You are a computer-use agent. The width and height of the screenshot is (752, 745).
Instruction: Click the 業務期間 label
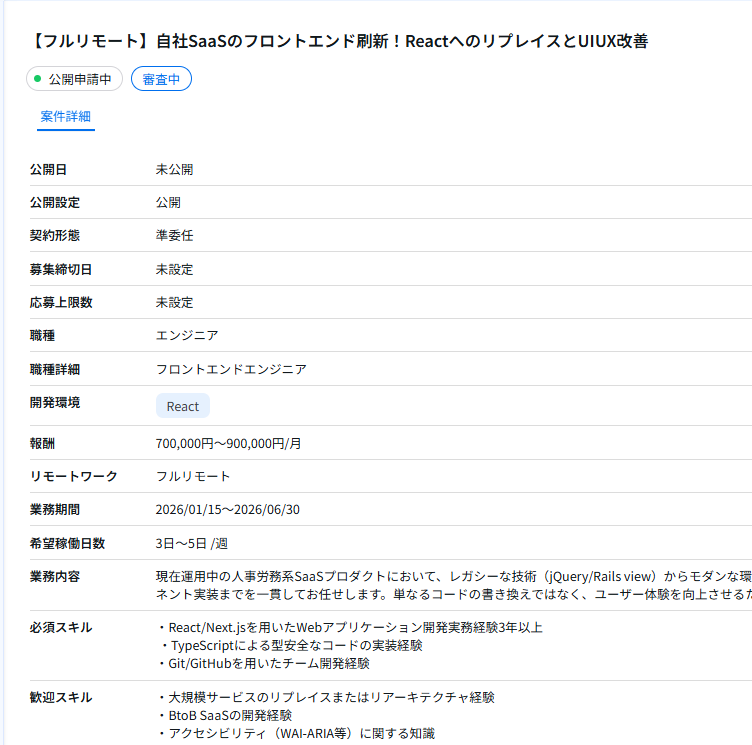tap(55, 509)
